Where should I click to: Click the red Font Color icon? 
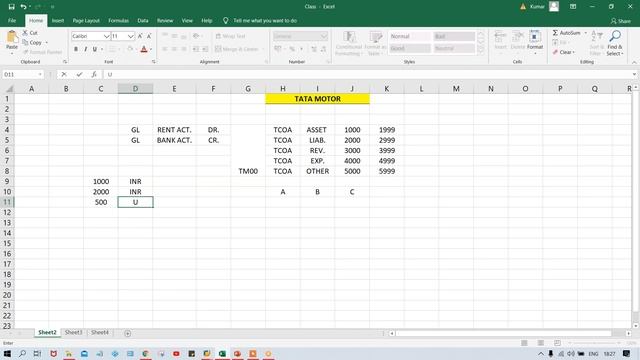144,49
